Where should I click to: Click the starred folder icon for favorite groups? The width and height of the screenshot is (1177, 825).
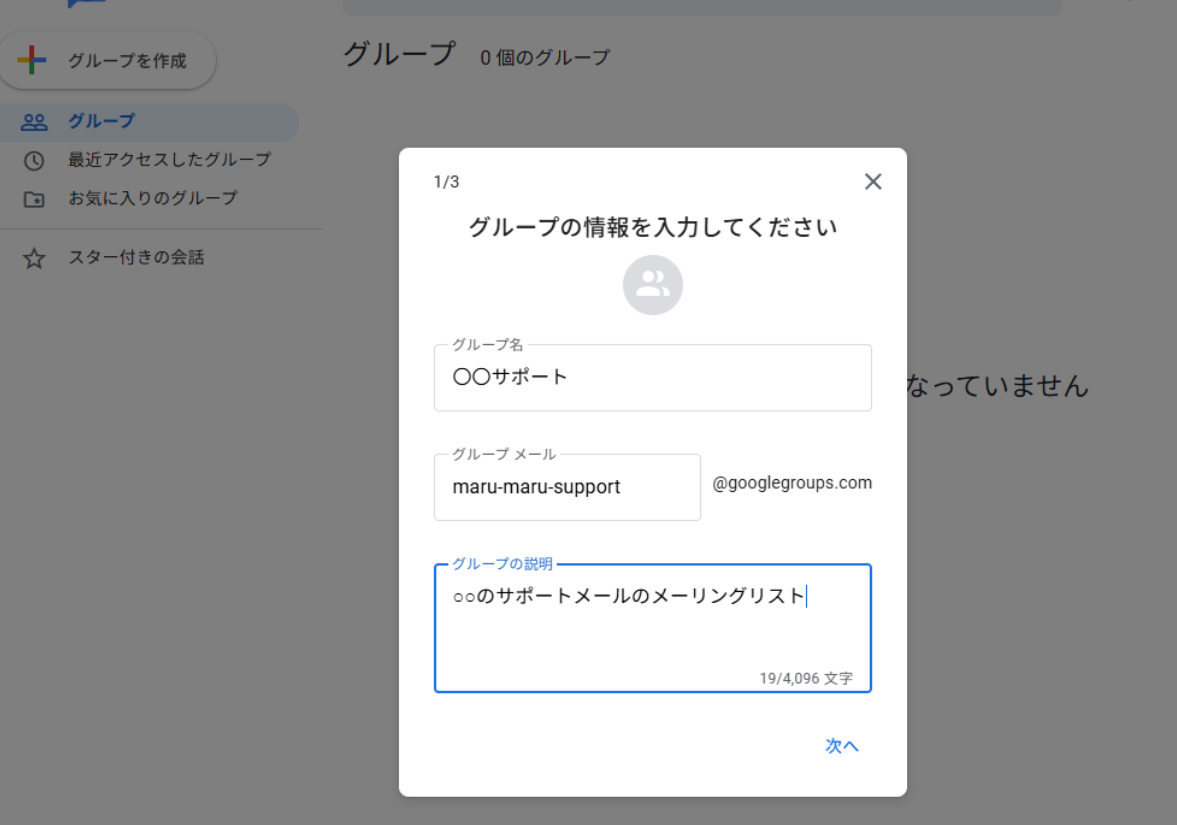click(34, 199)
